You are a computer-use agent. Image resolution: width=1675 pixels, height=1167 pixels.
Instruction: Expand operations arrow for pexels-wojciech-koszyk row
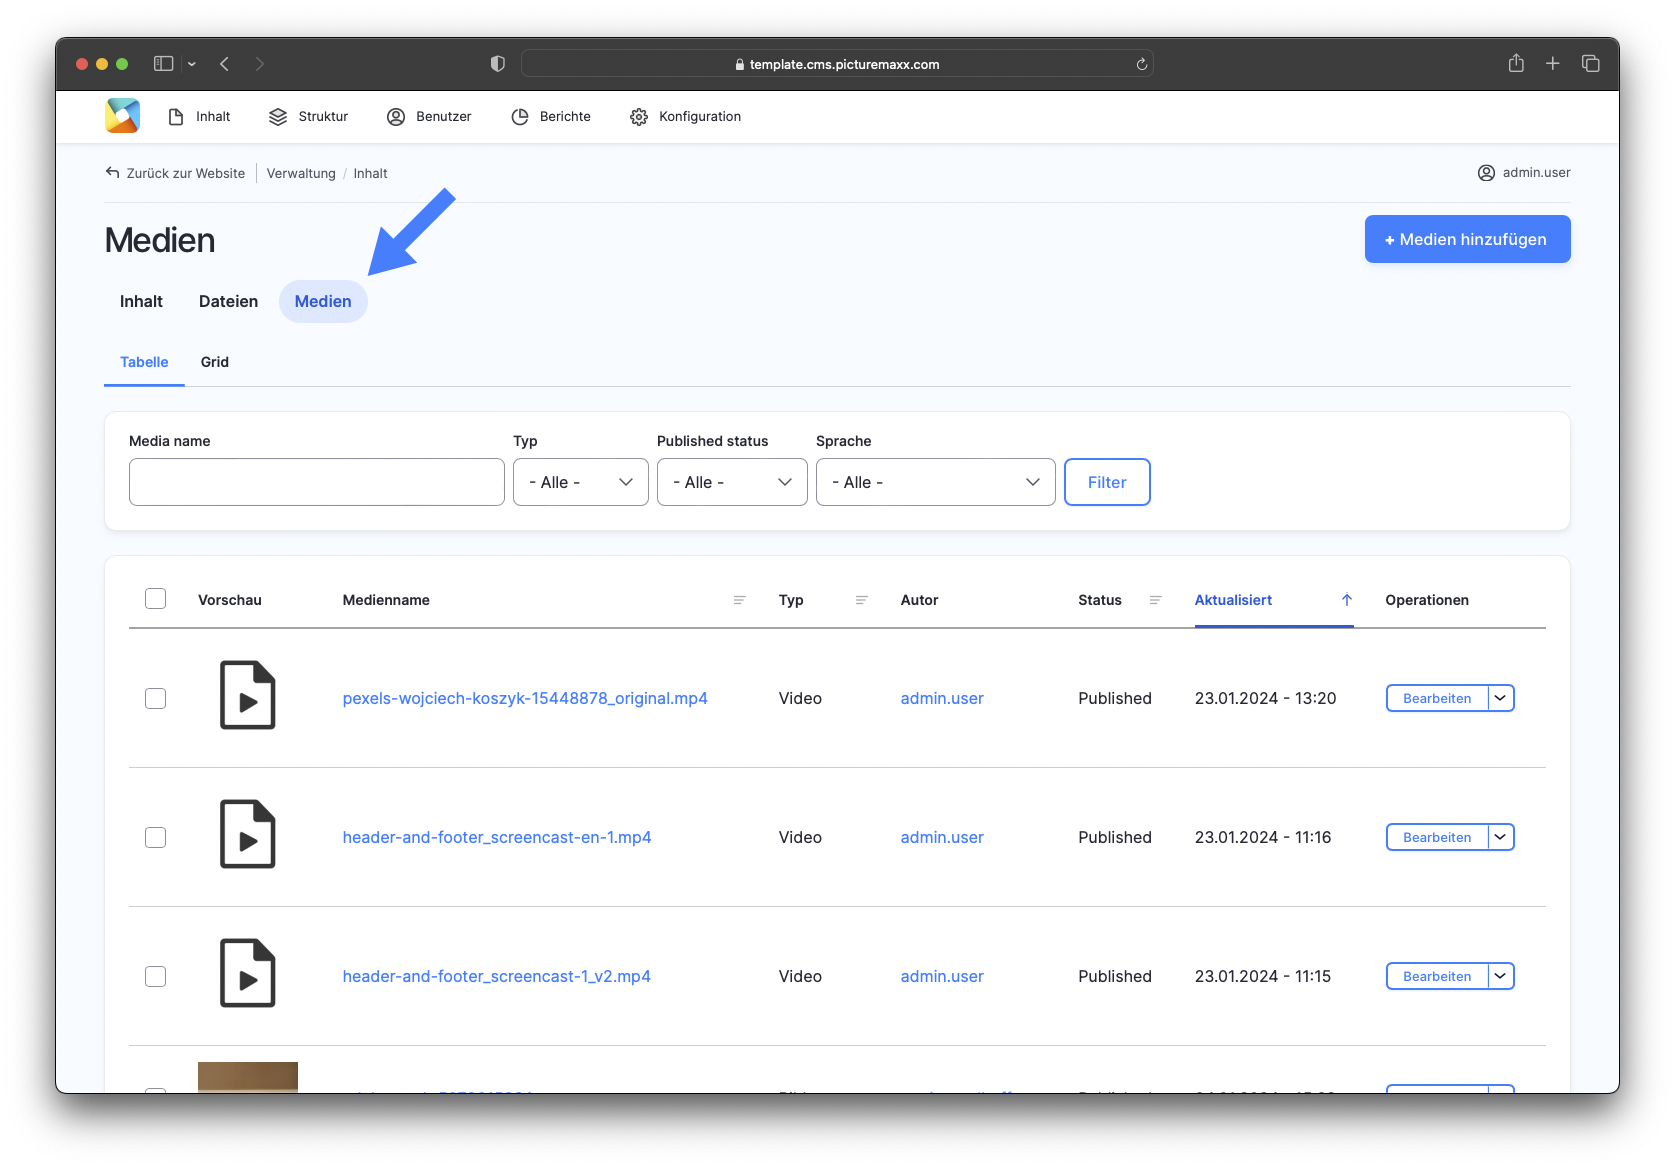[1501, 698]
